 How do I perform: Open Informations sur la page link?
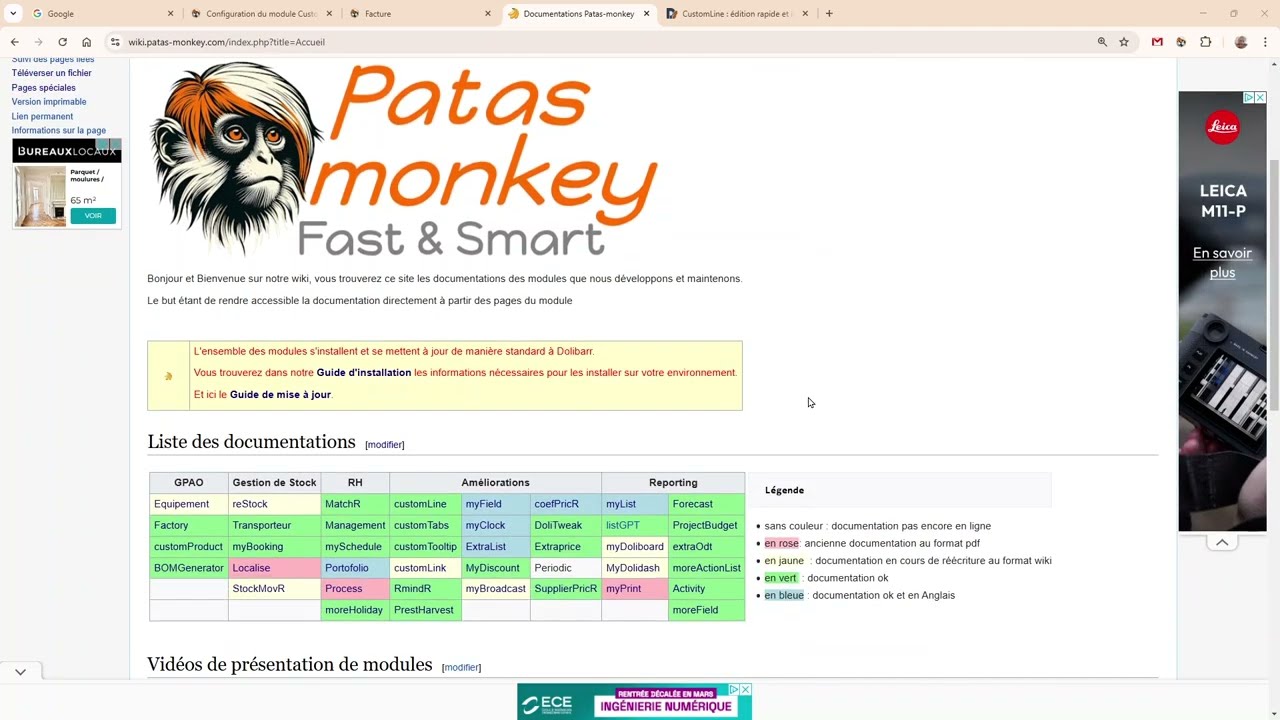click(59, 131)
